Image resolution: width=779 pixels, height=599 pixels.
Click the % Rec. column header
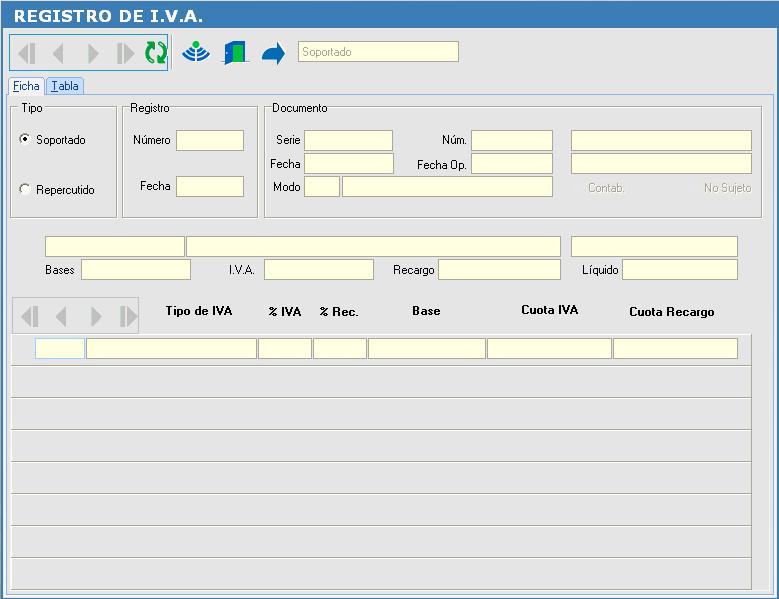(x=339, y=311)
